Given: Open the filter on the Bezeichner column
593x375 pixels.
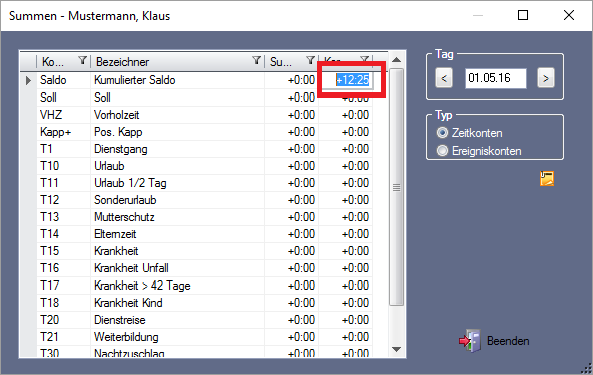Looking at the screenshot, I should pos(256,60).
